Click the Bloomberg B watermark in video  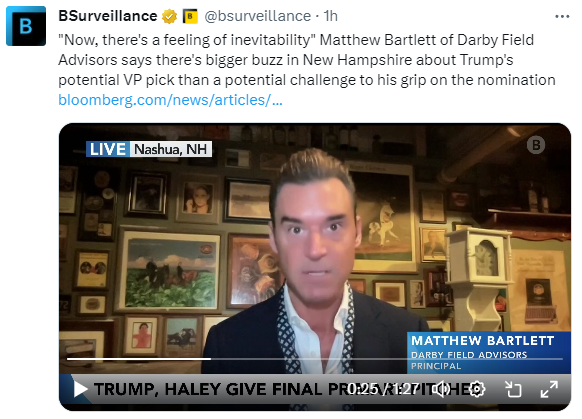(536, 145)
